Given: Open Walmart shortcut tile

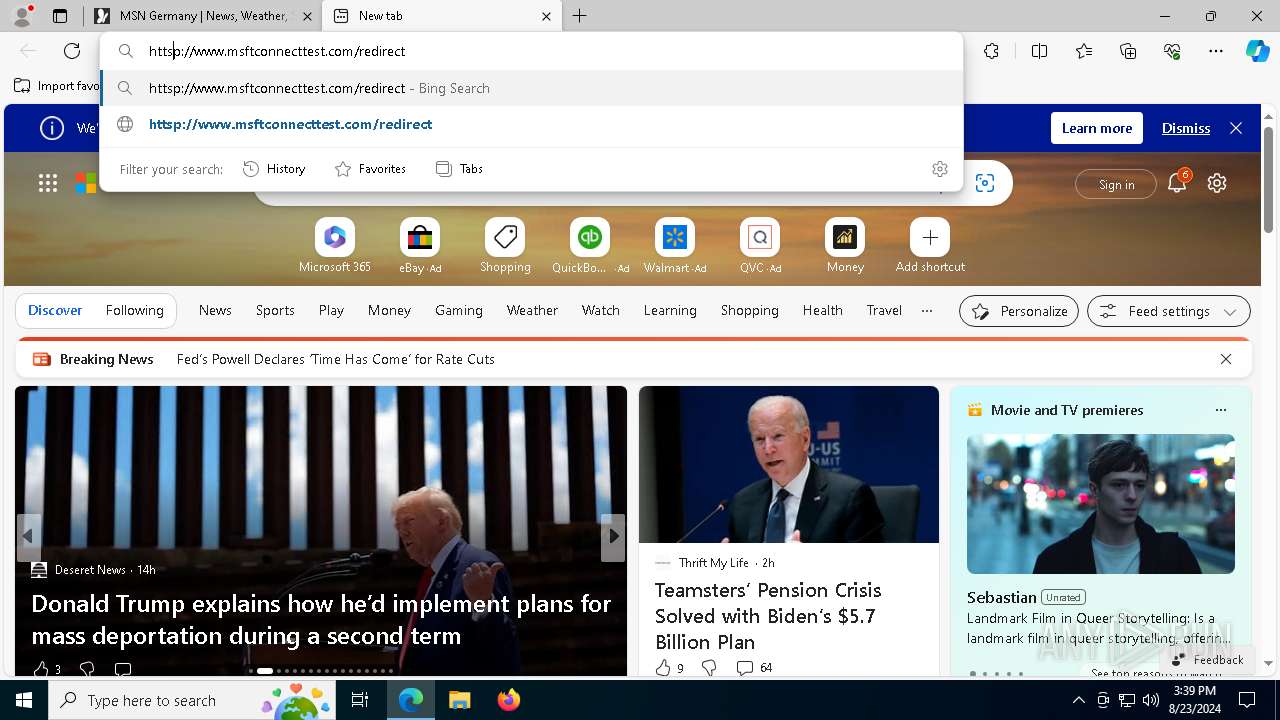Looking at the screenshot, I should click(x=675, y=246).
